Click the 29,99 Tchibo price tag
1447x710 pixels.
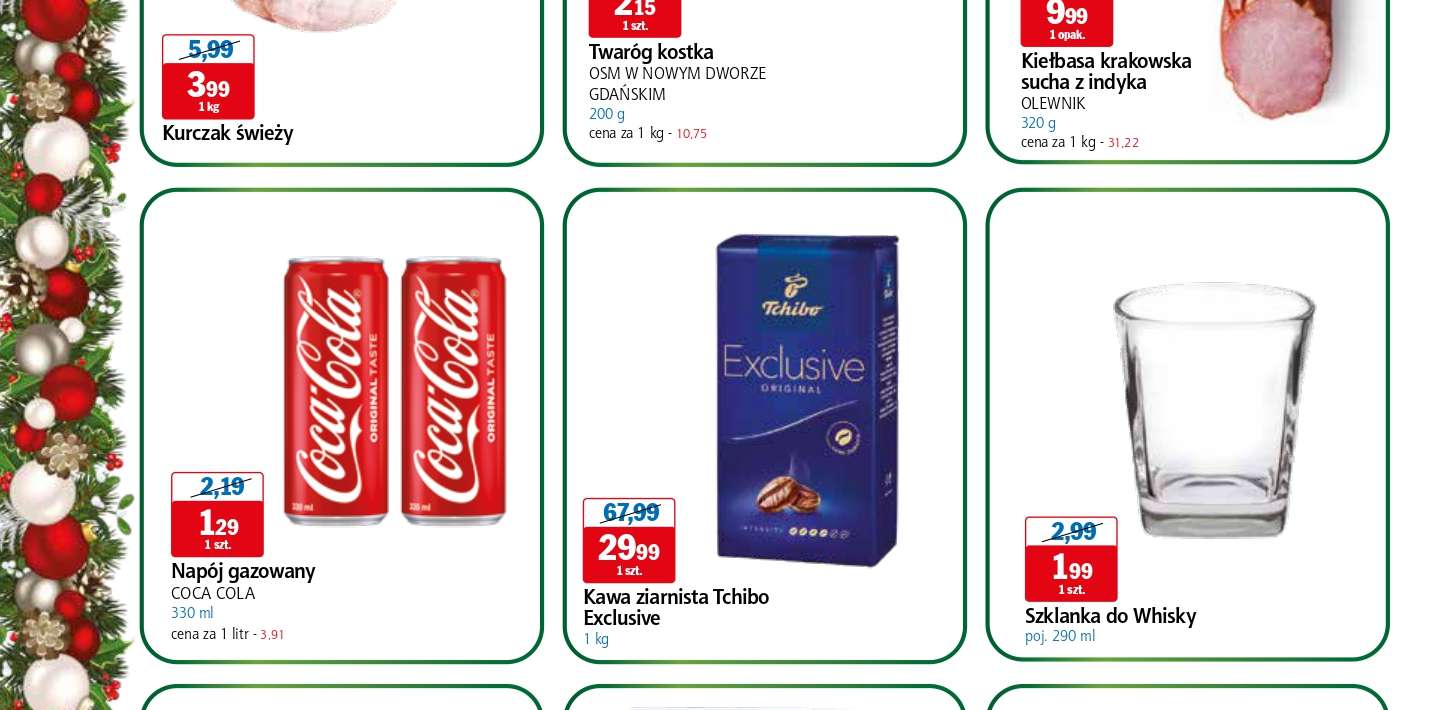click(629, 554)
